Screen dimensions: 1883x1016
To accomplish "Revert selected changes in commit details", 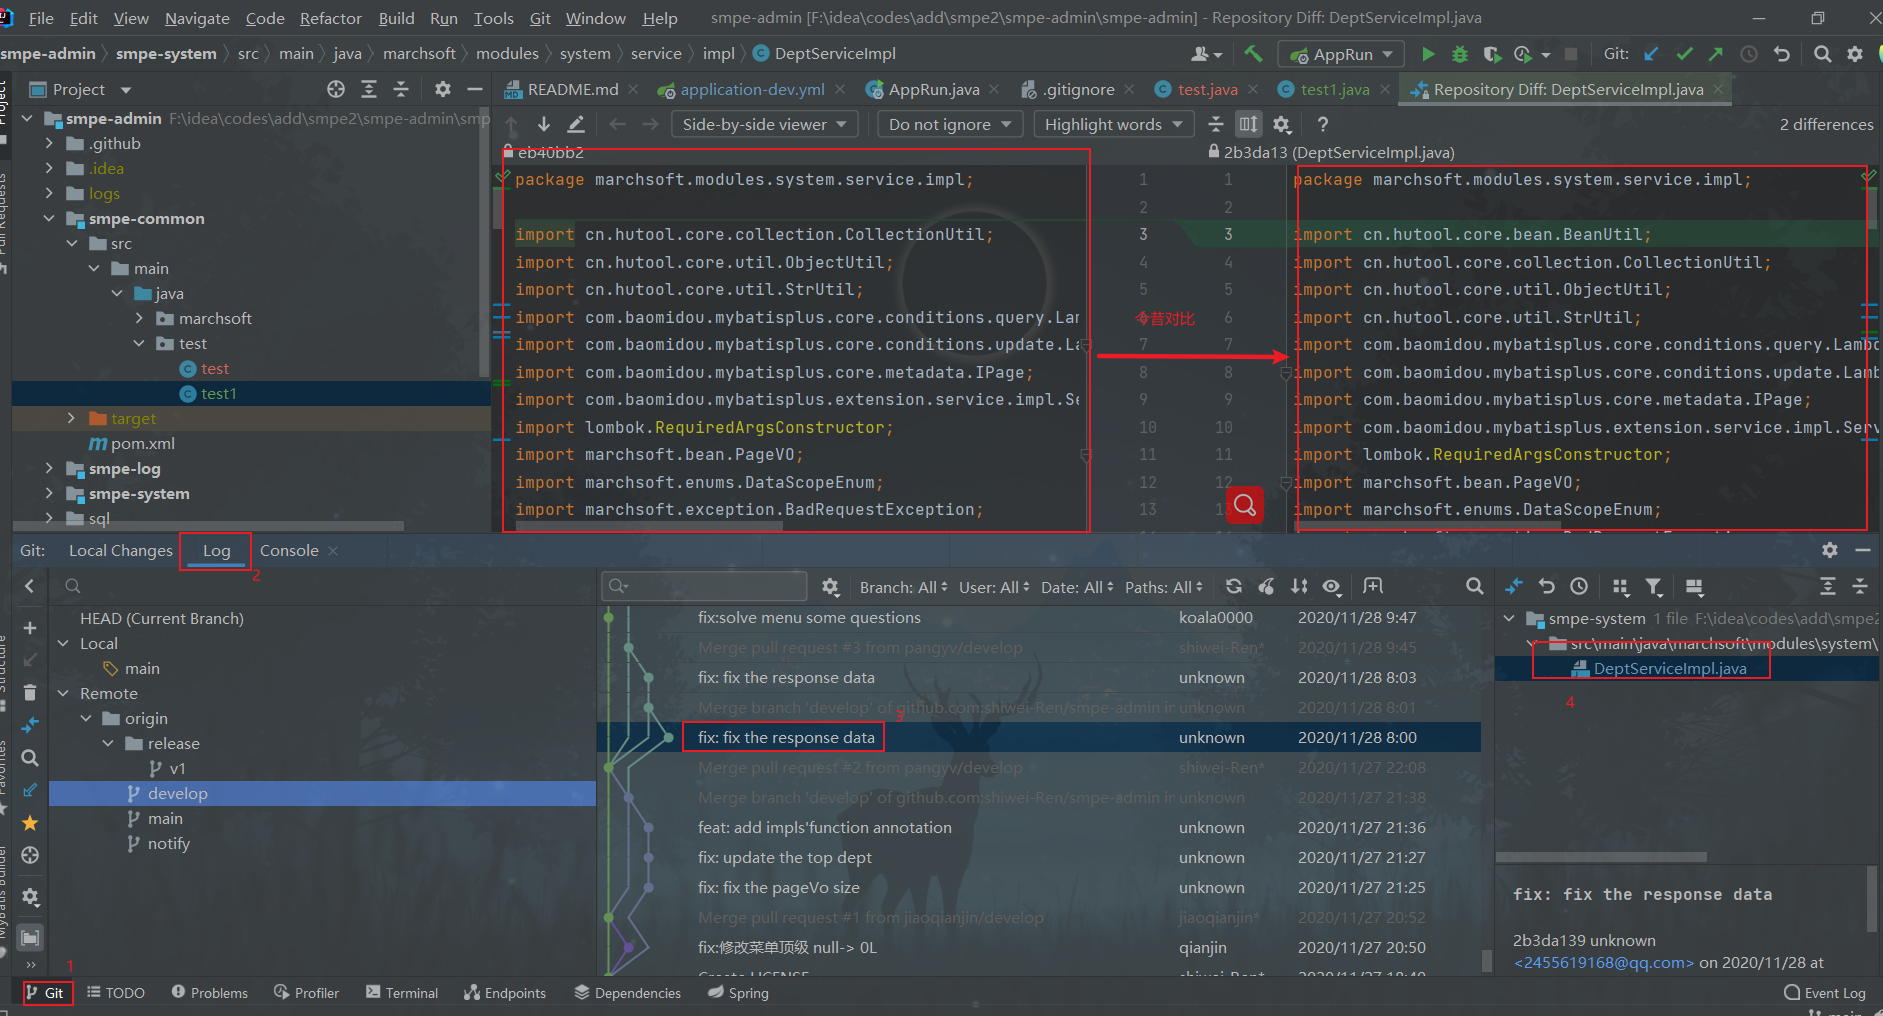I will click(1547, 587).
